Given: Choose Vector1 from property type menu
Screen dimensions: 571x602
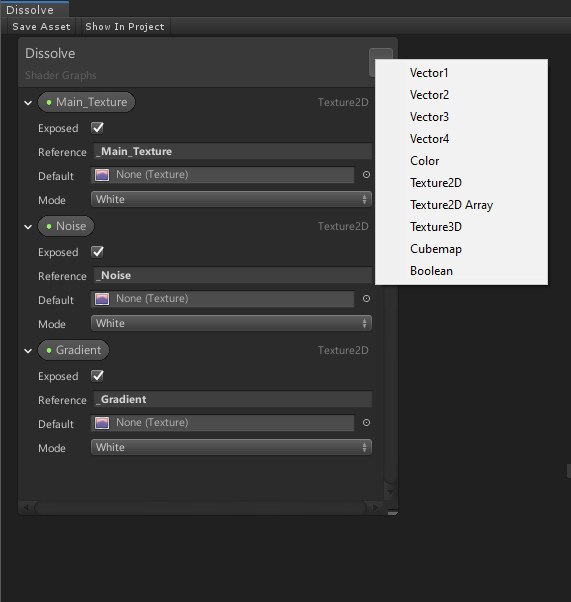Looking at the screenshot, I should pyautogui.click(x=461, y=73).
